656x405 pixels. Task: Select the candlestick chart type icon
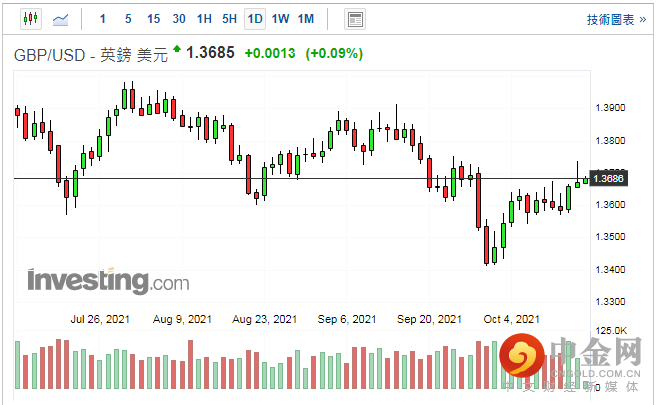point(29,19)
